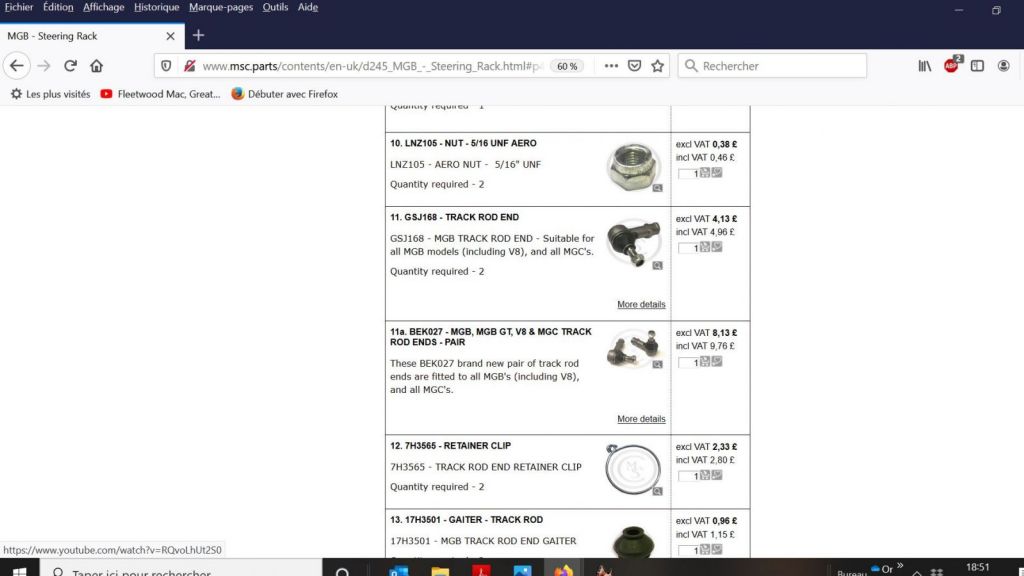Open the Firefox Library panel
This screenshot has width=1024, height=576.
[925, 66]
